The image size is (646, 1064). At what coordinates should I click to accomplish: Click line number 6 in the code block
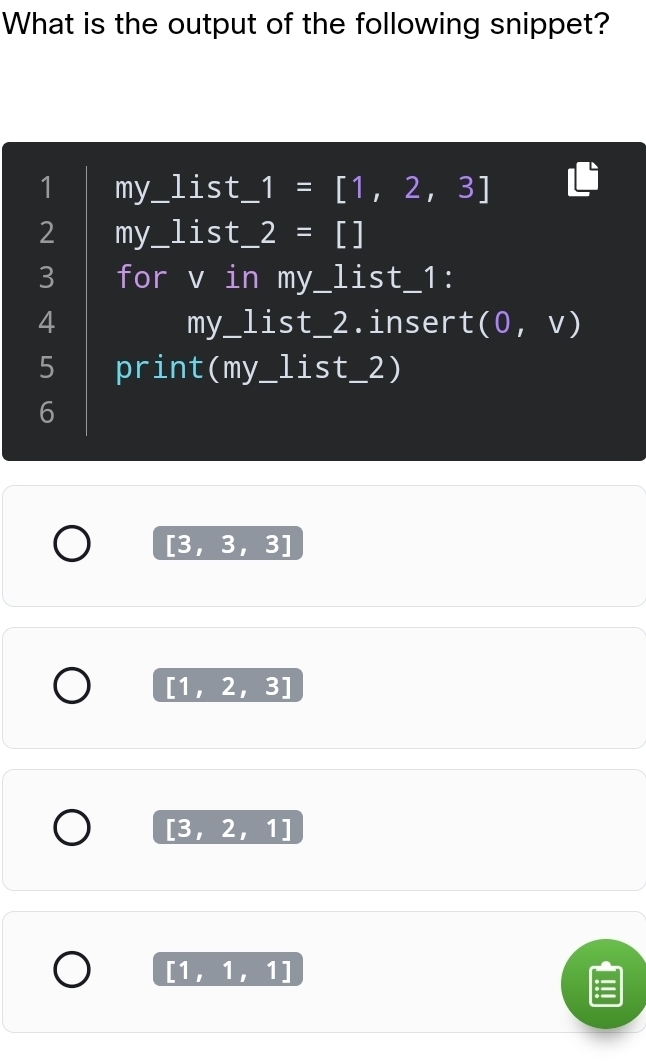[46, 412]
